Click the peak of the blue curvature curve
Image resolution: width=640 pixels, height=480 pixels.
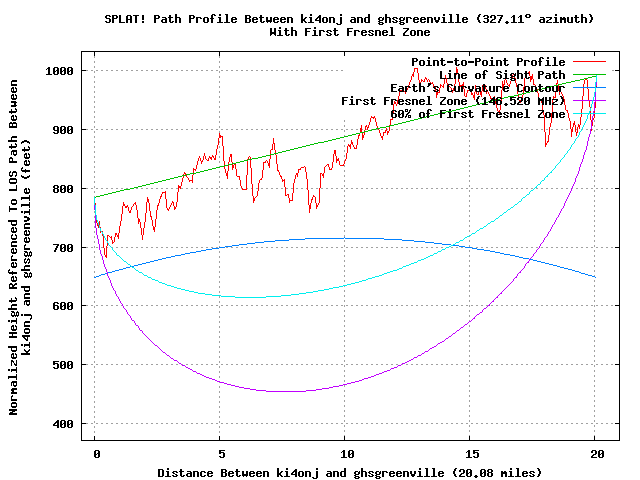coord(345,238)
